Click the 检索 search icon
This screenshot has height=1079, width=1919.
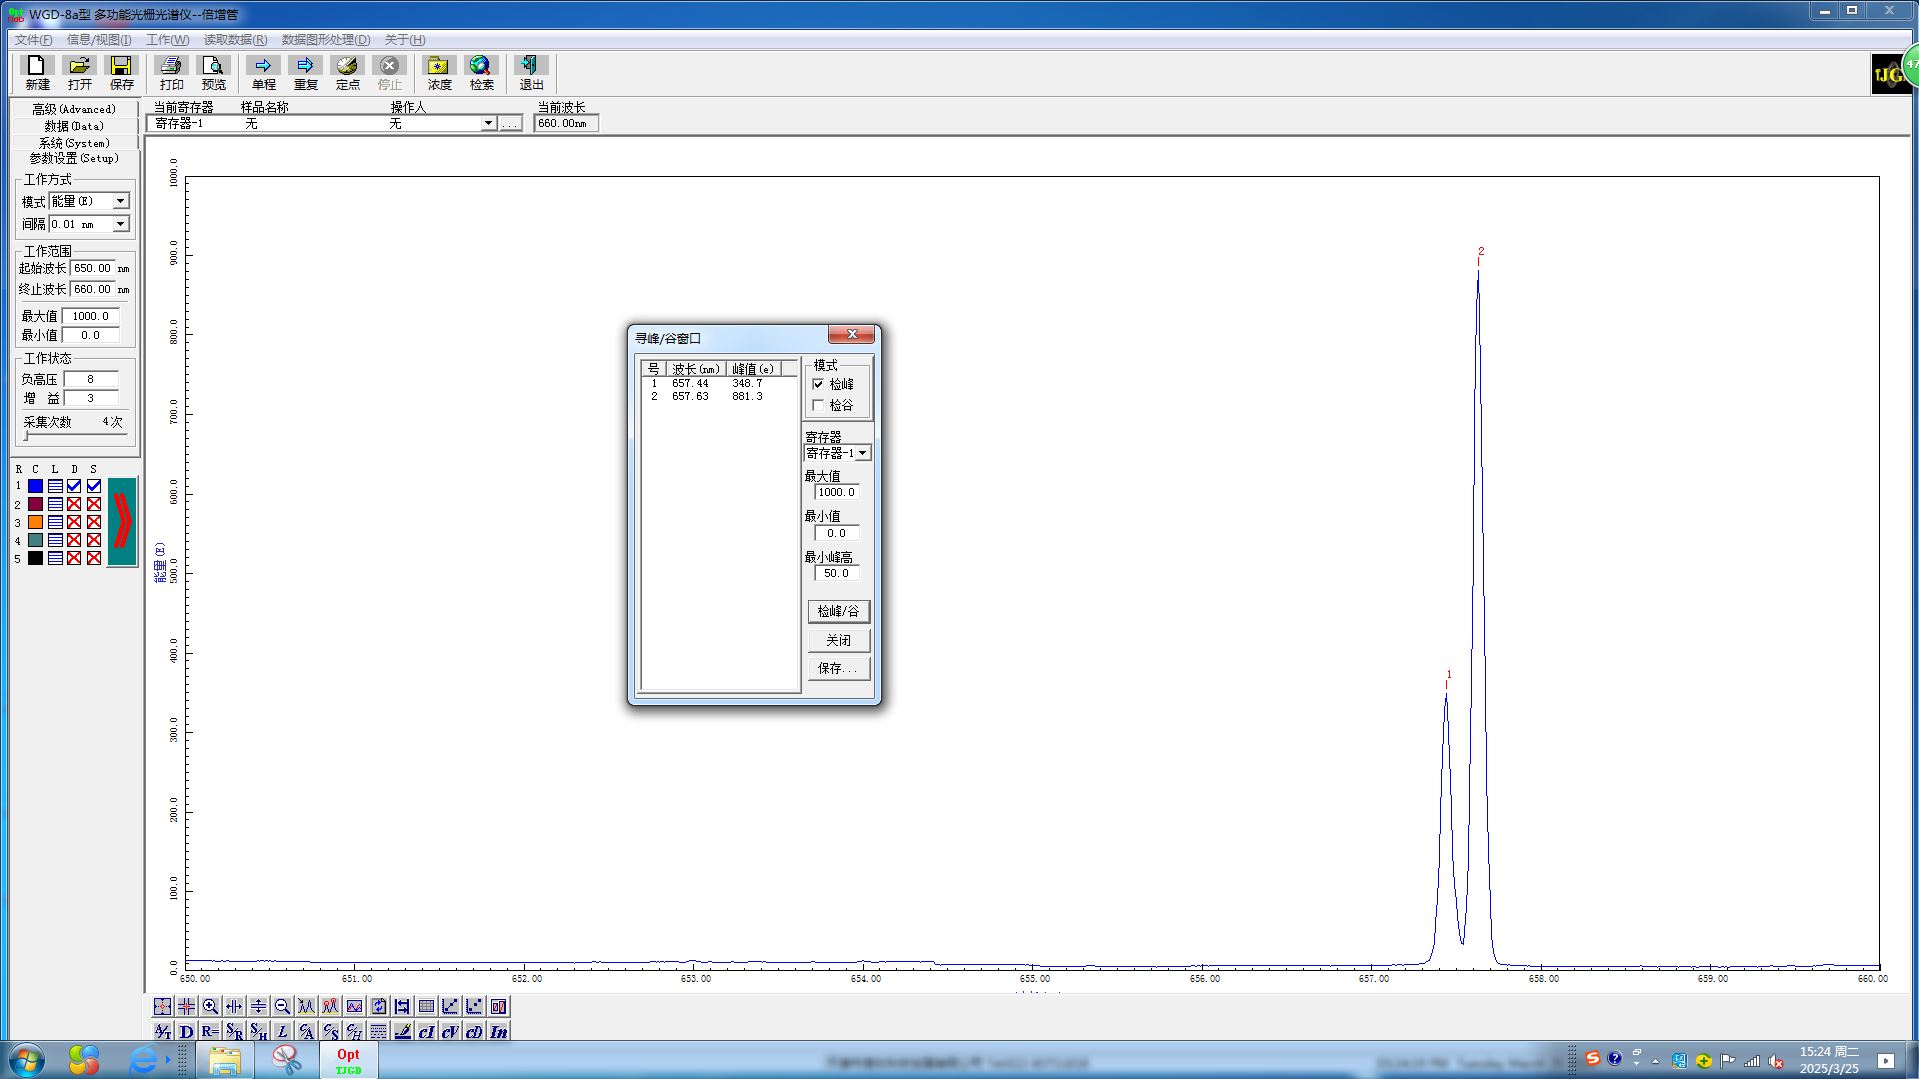pos(481,73)
